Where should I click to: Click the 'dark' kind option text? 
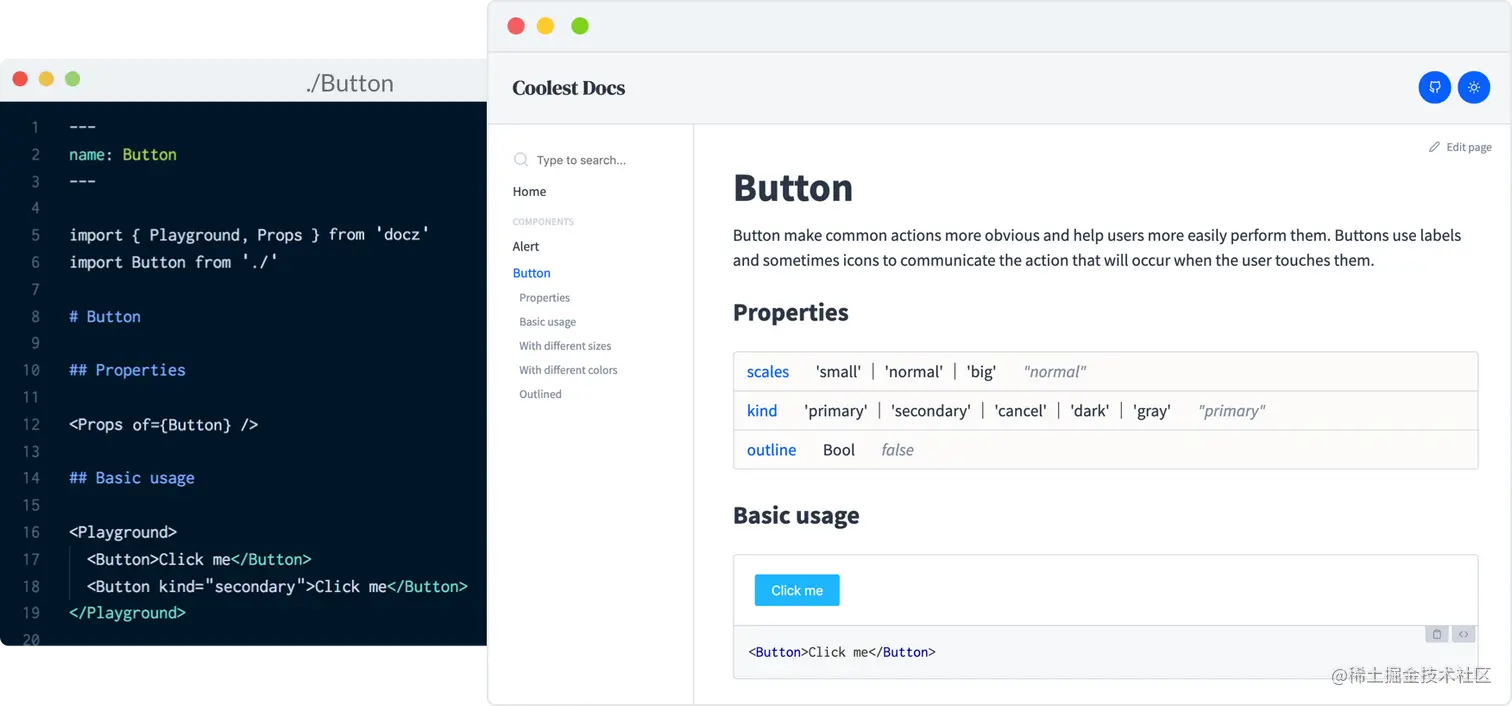point(1089,411)
